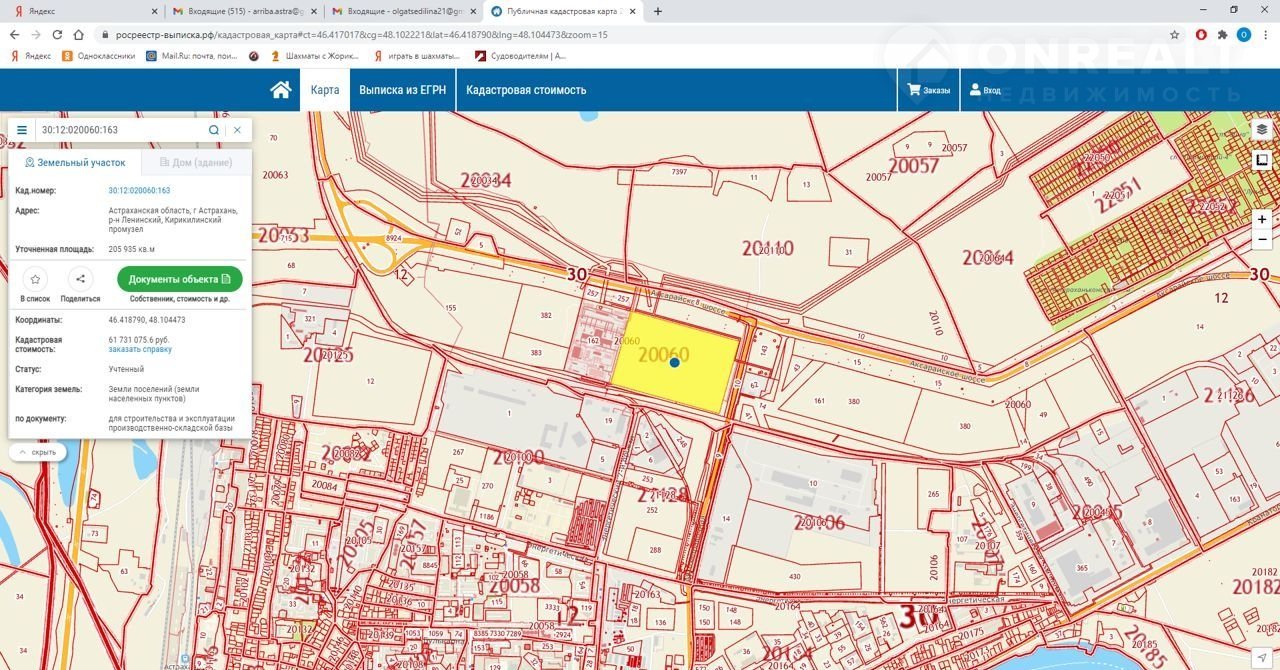Bookmark this page with browser star icon
The width and height of the screenshot is (1280, 670).
click(x=1175, y=34)
